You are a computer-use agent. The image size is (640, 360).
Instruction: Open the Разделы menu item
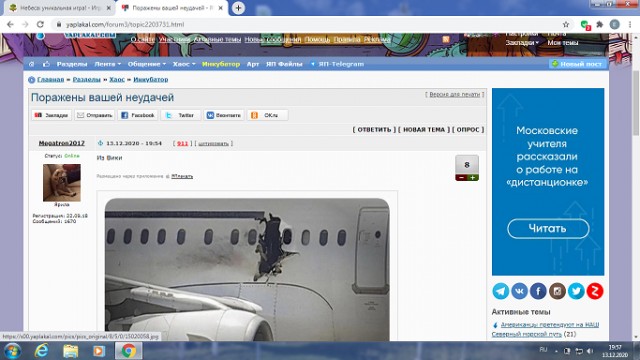click(x=72, y=64)
